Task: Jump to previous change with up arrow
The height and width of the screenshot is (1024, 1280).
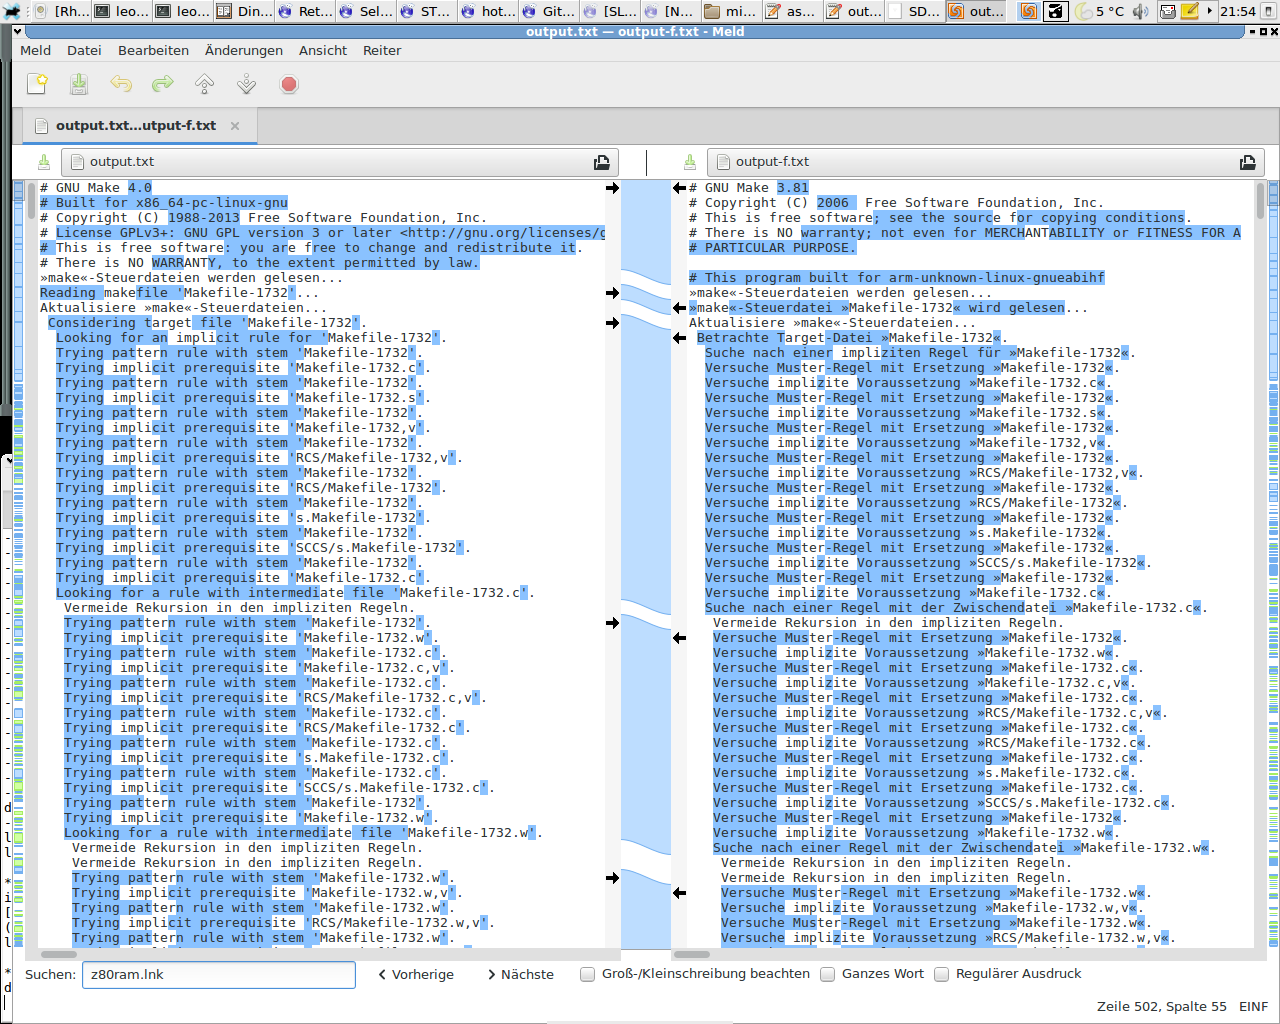Action: (x=205, y=84)
